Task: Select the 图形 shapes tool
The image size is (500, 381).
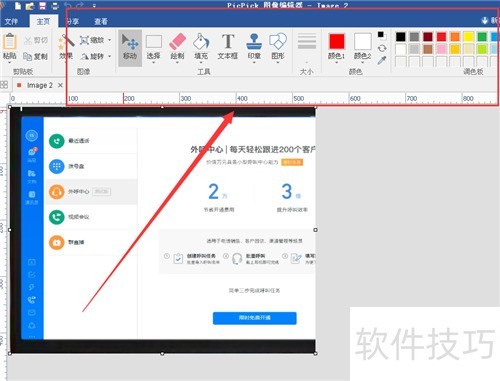Action: [278, 46]
